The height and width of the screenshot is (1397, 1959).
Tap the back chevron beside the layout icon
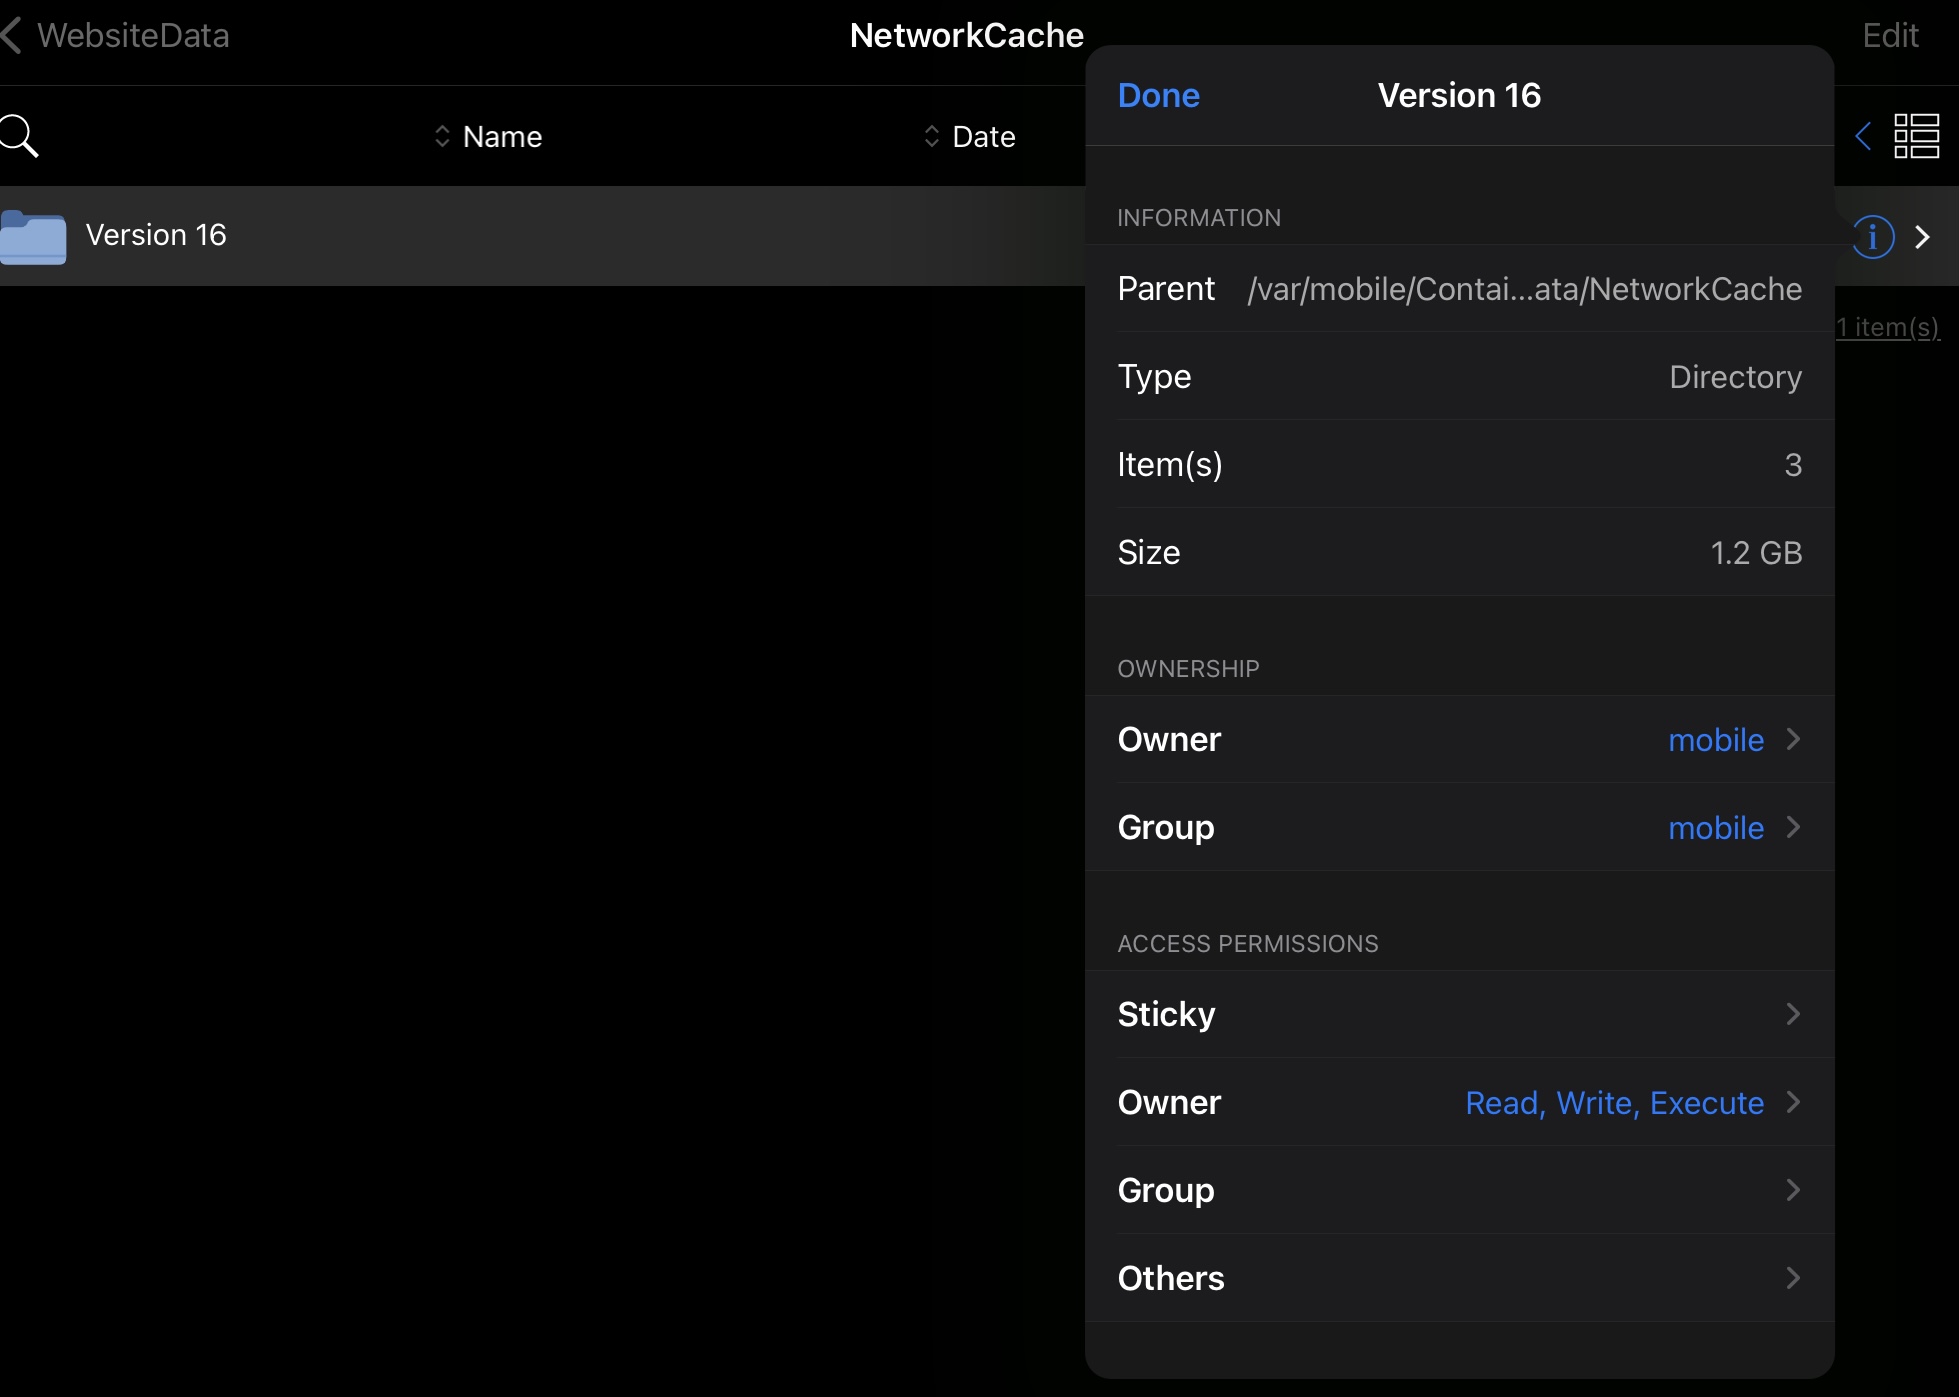[1864, 136]
